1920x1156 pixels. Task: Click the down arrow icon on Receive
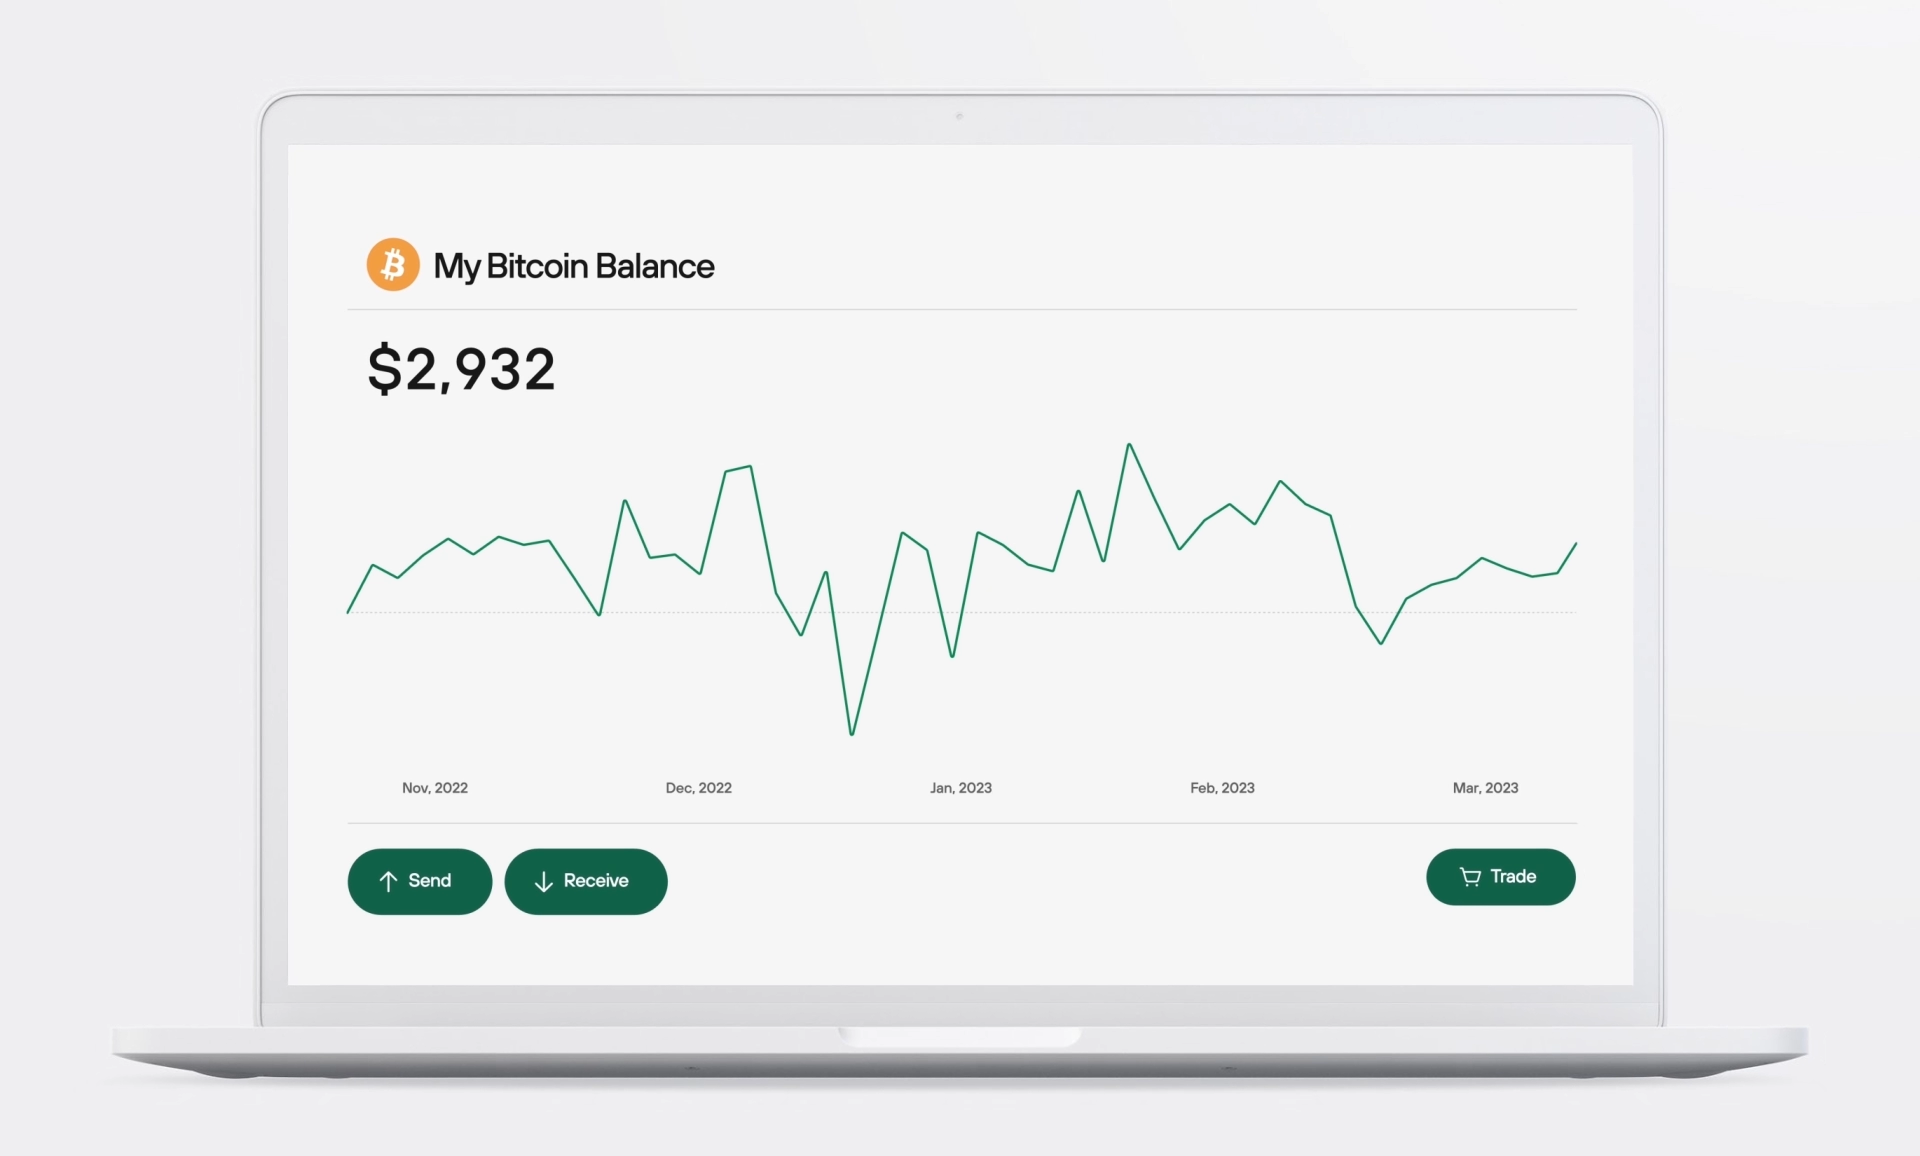click(x=543, y=881)
